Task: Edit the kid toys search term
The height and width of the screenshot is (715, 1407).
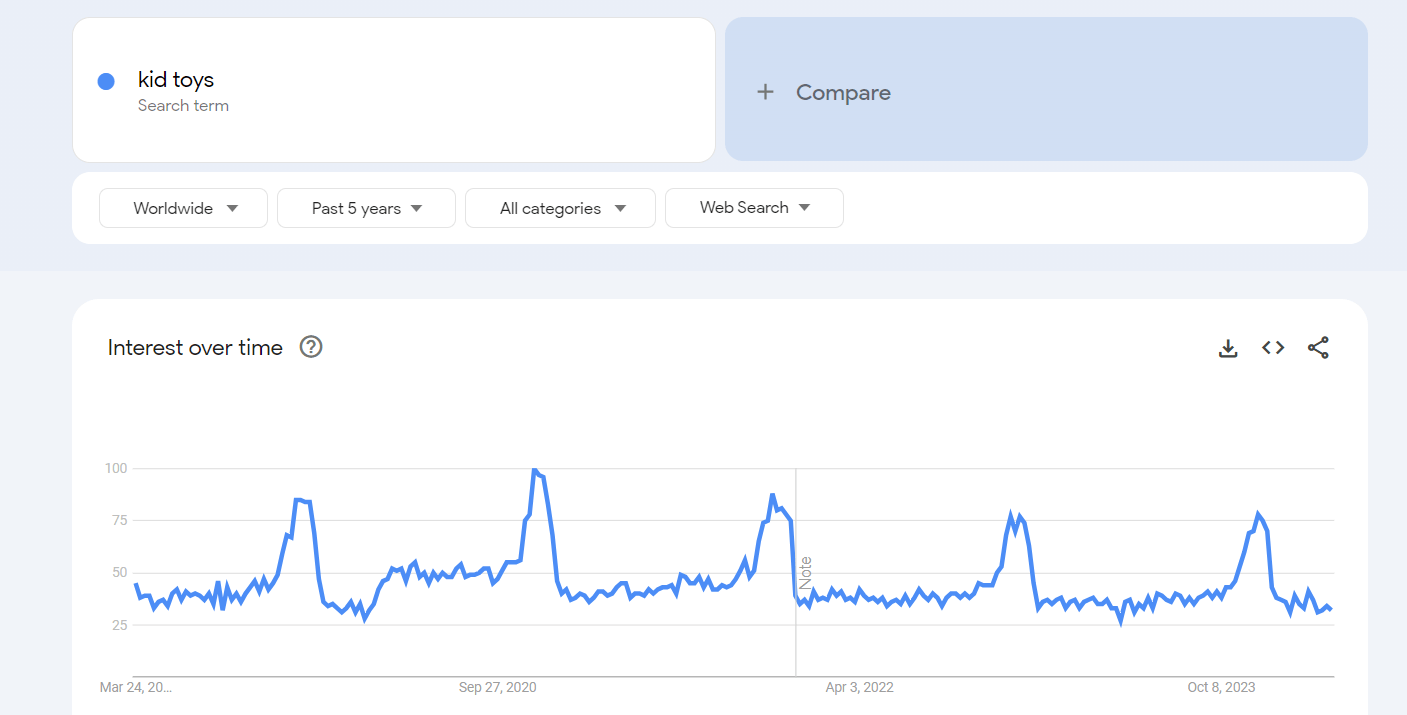Action: point(394,89)
